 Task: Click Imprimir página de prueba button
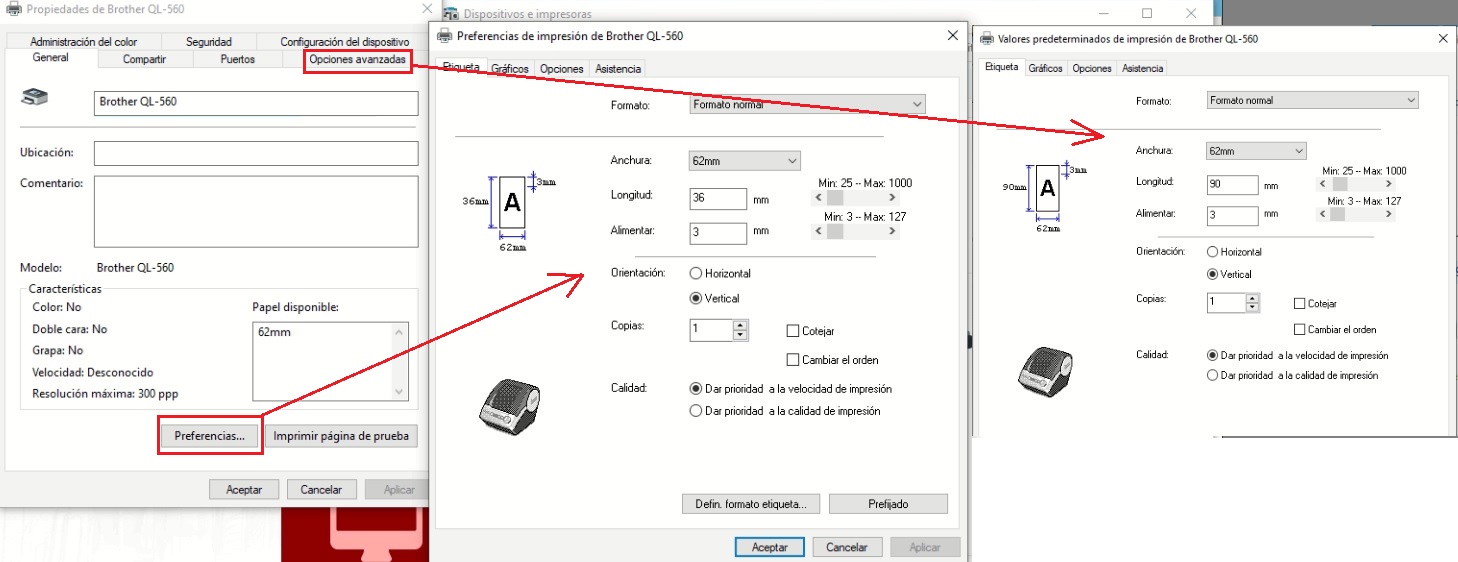click(341, 436)
